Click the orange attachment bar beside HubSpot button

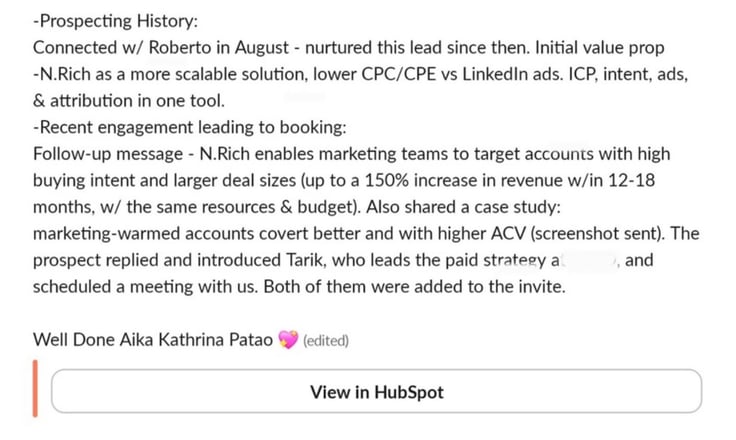click(x=35, y=388)
